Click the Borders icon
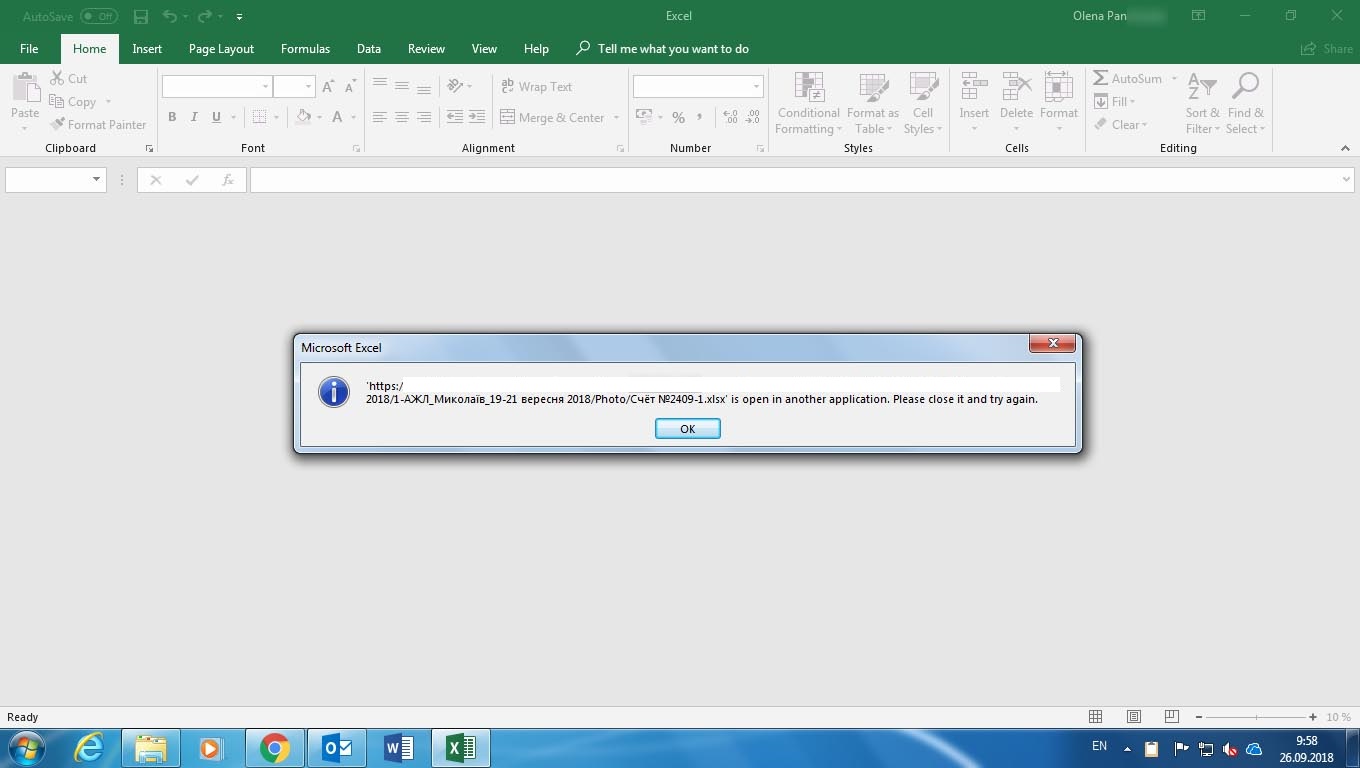The width and height of the screenshot is (1360, 768). (x=259, y=117)
